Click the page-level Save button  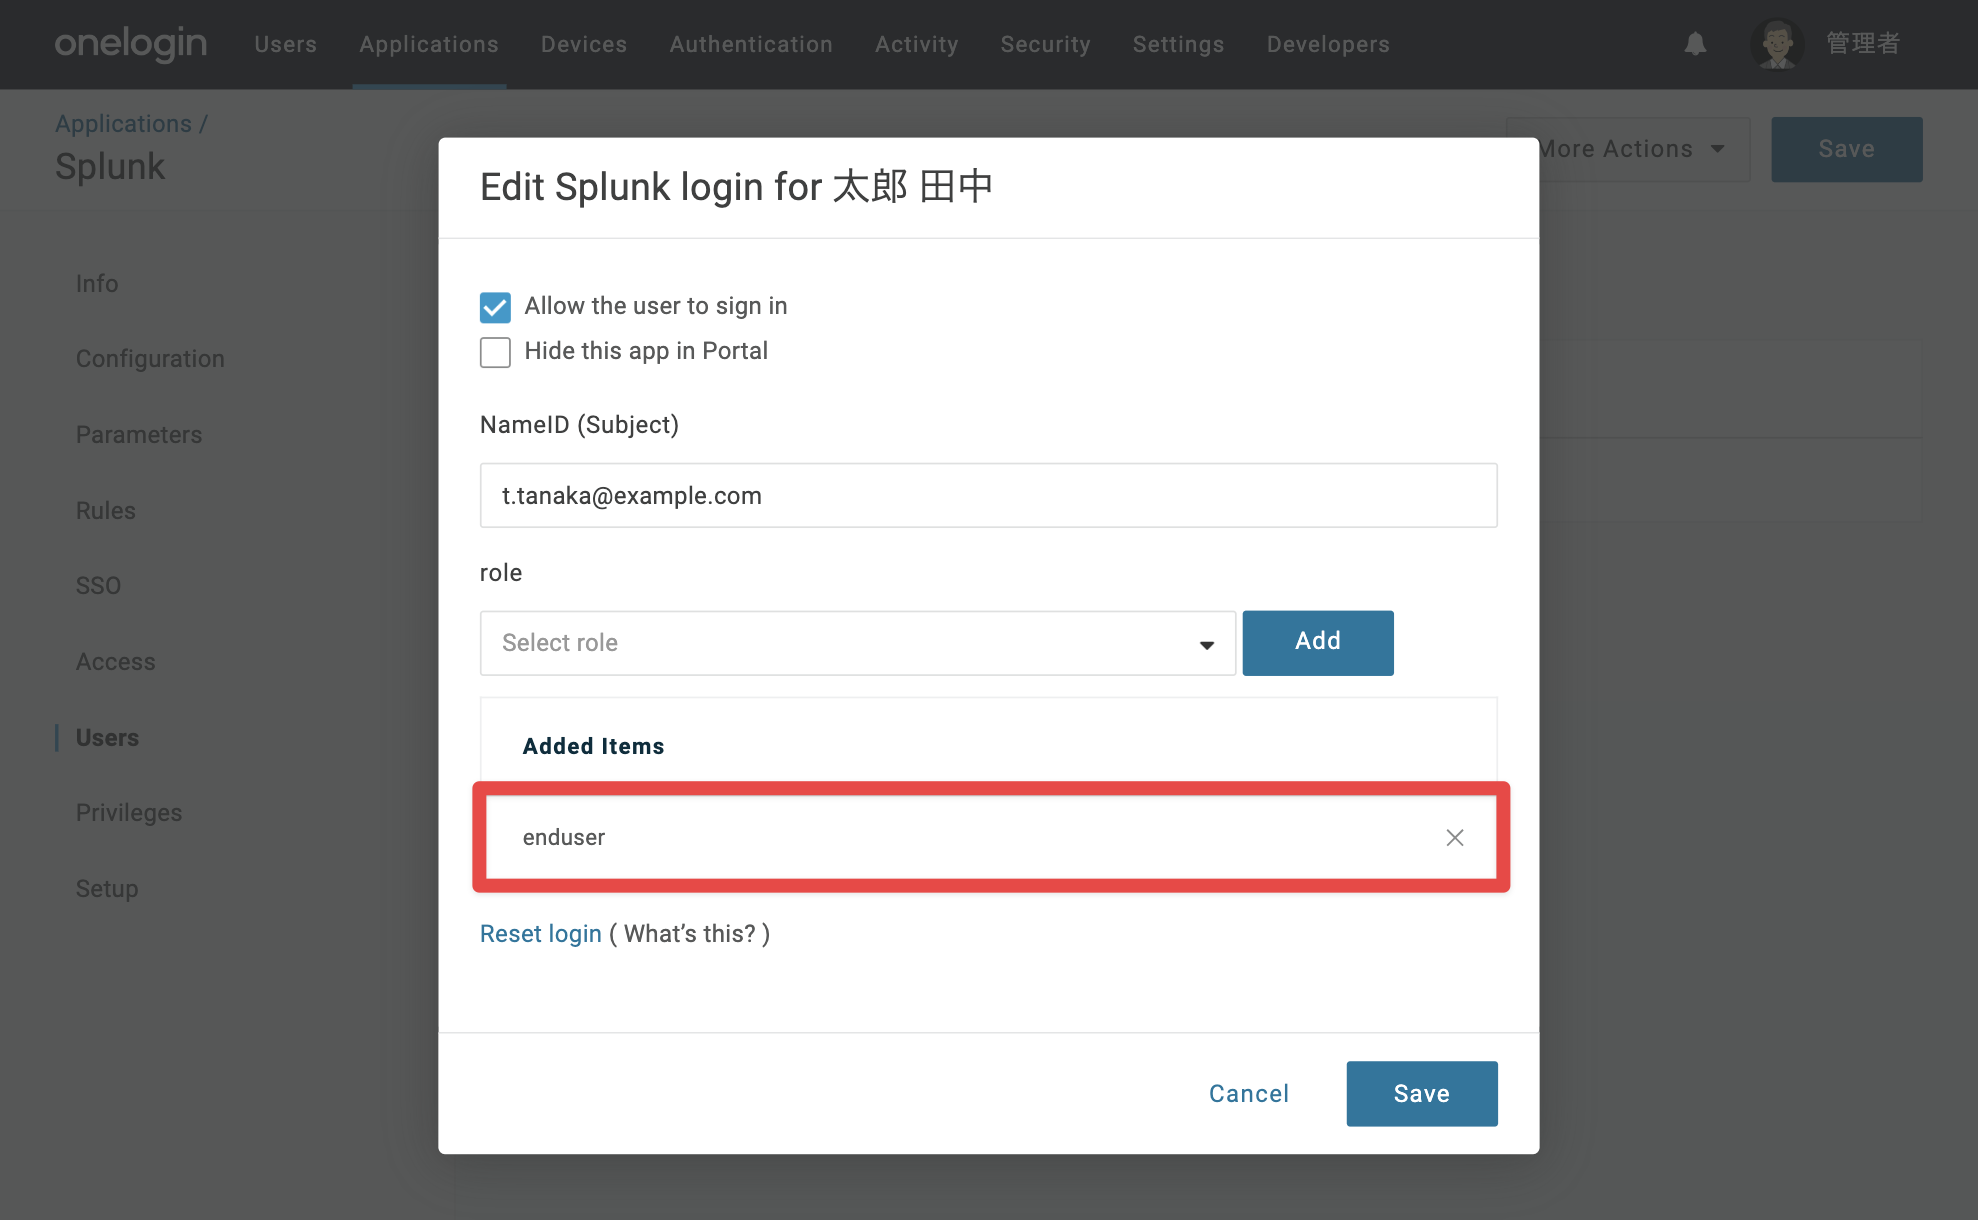click(x=1847, y=149)
